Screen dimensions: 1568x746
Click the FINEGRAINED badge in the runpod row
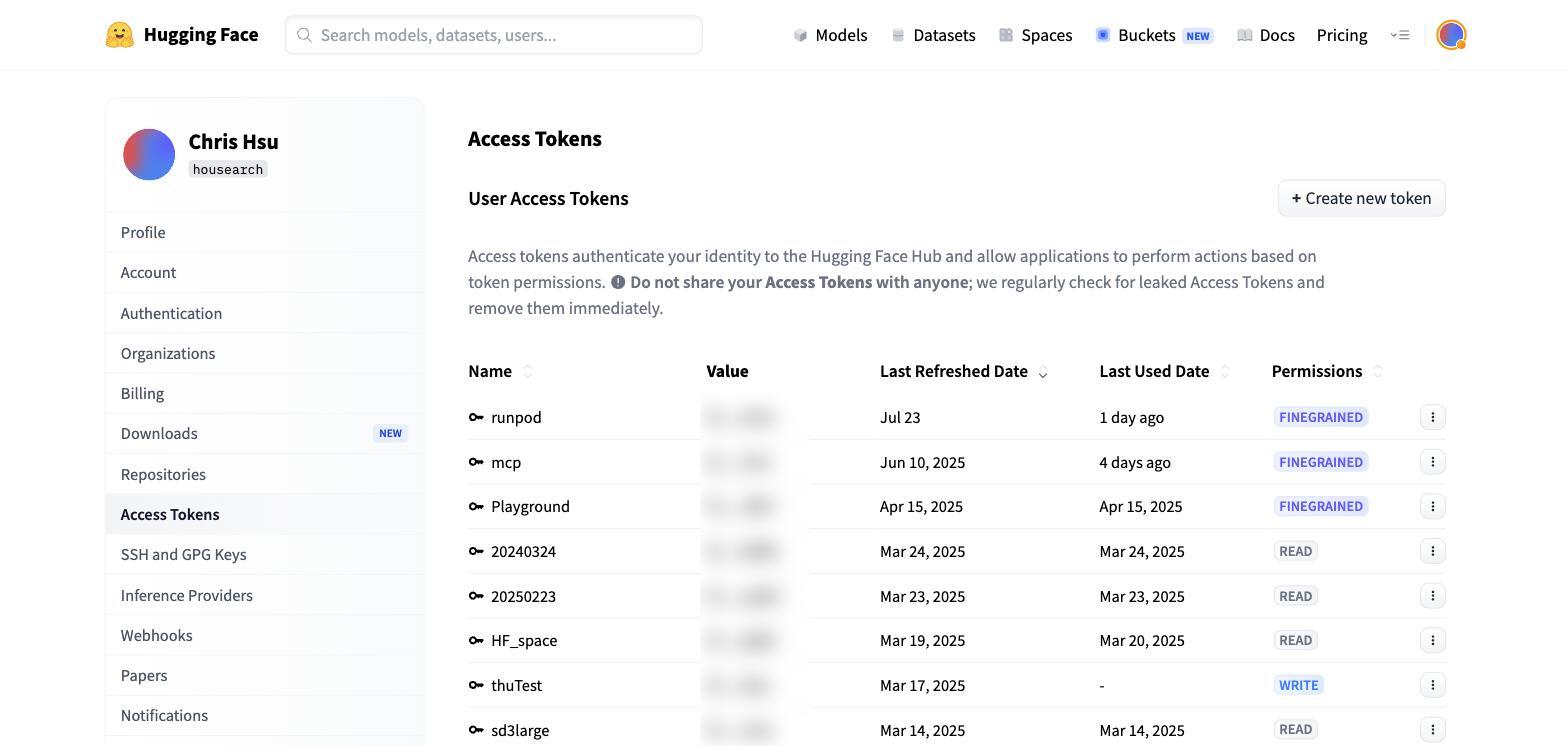click(1321, 417)
